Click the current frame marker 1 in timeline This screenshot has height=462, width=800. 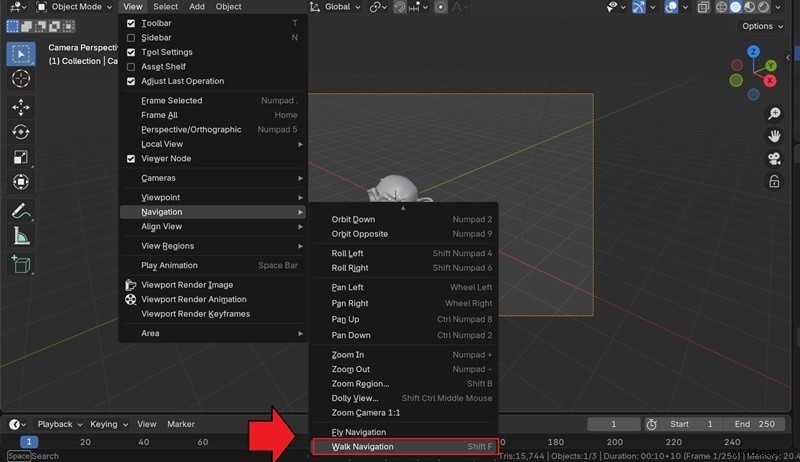coord(29,442)
